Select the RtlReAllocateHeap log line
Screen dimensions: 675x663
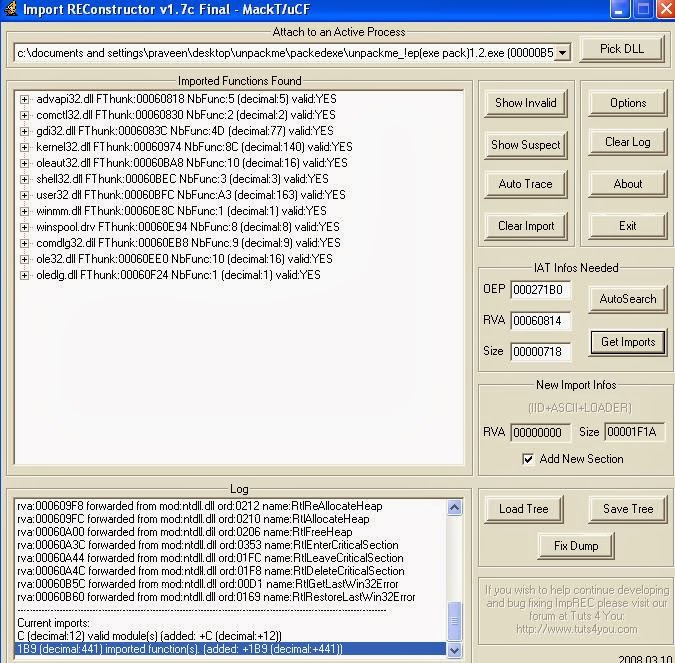pyautogui.click(x=200, y=506)
